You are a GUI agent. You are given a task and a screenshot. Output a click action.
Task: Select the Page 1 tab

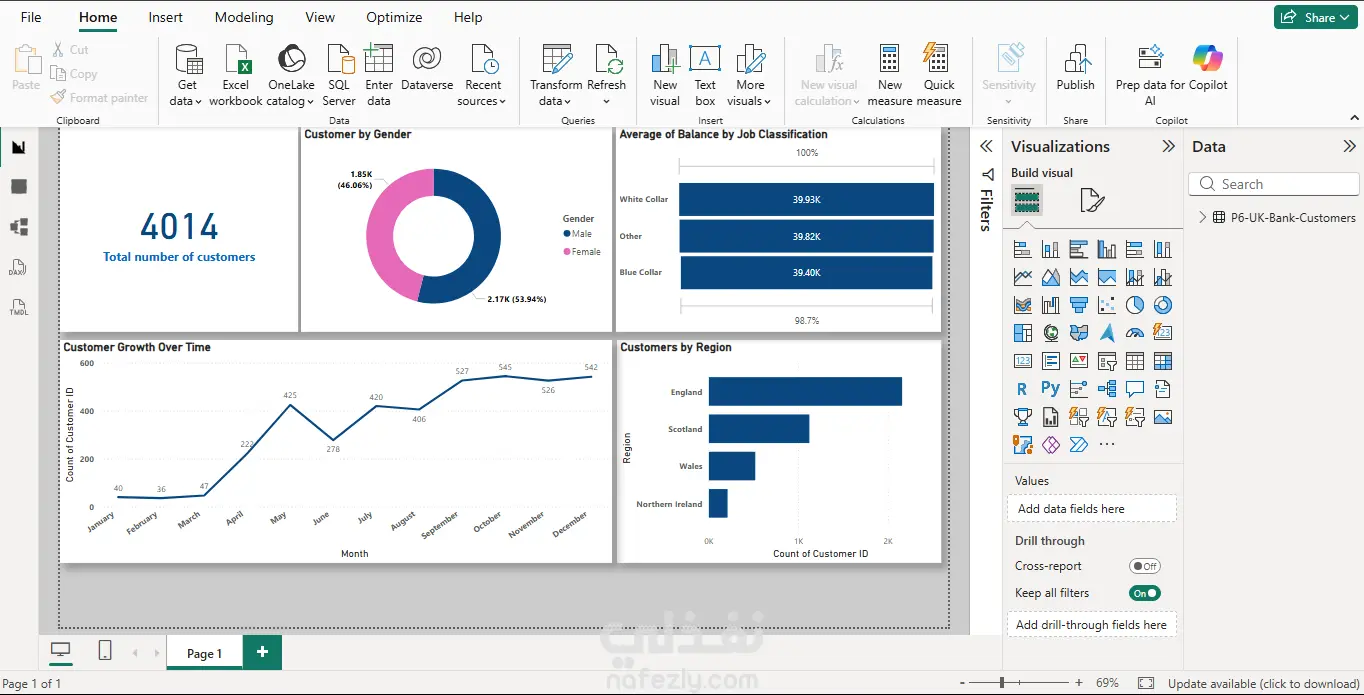(x=205, y=653)
